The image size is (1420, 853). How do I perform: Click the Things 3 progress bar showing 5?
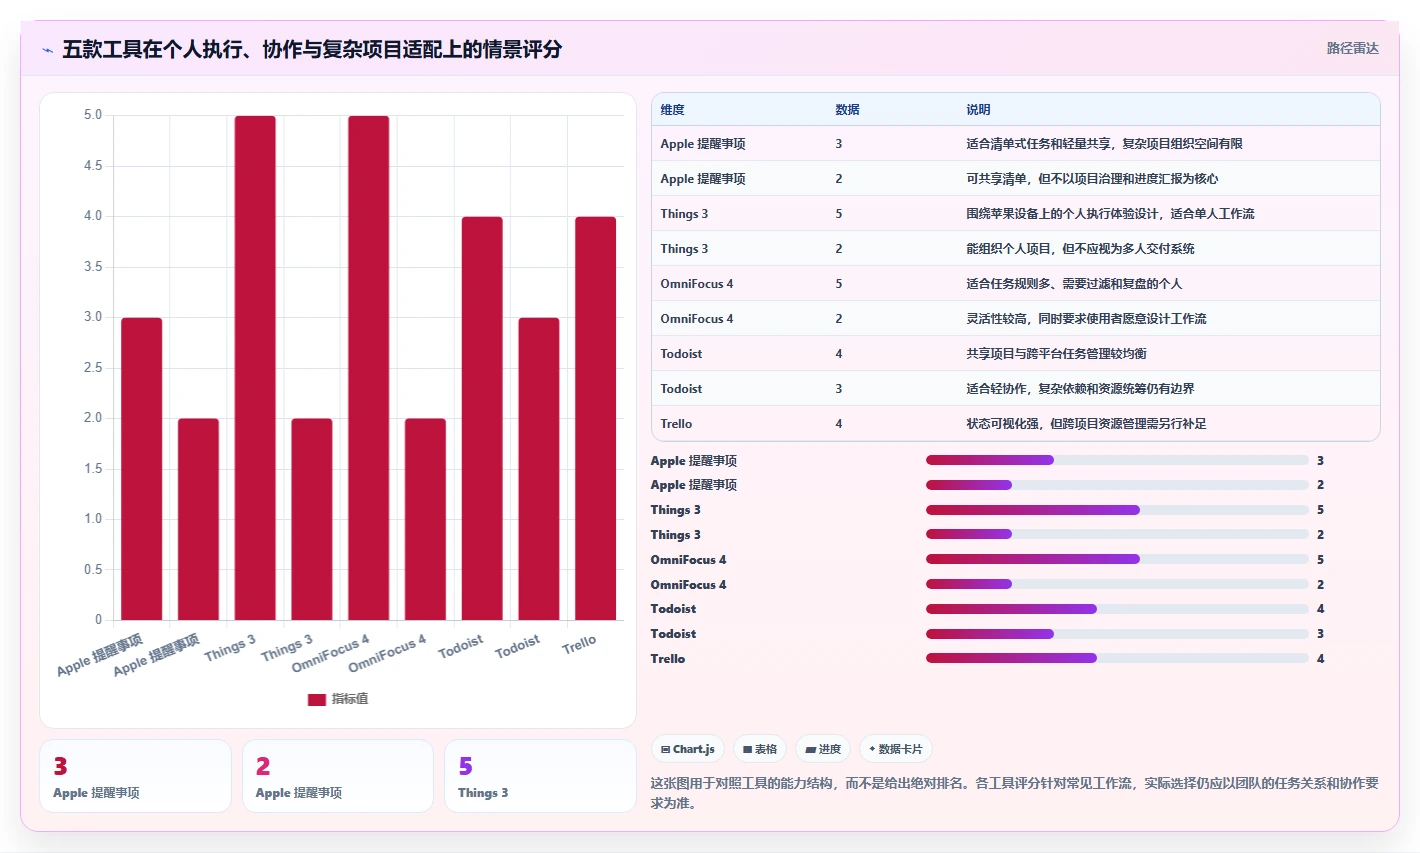[x=1117, y=510]
